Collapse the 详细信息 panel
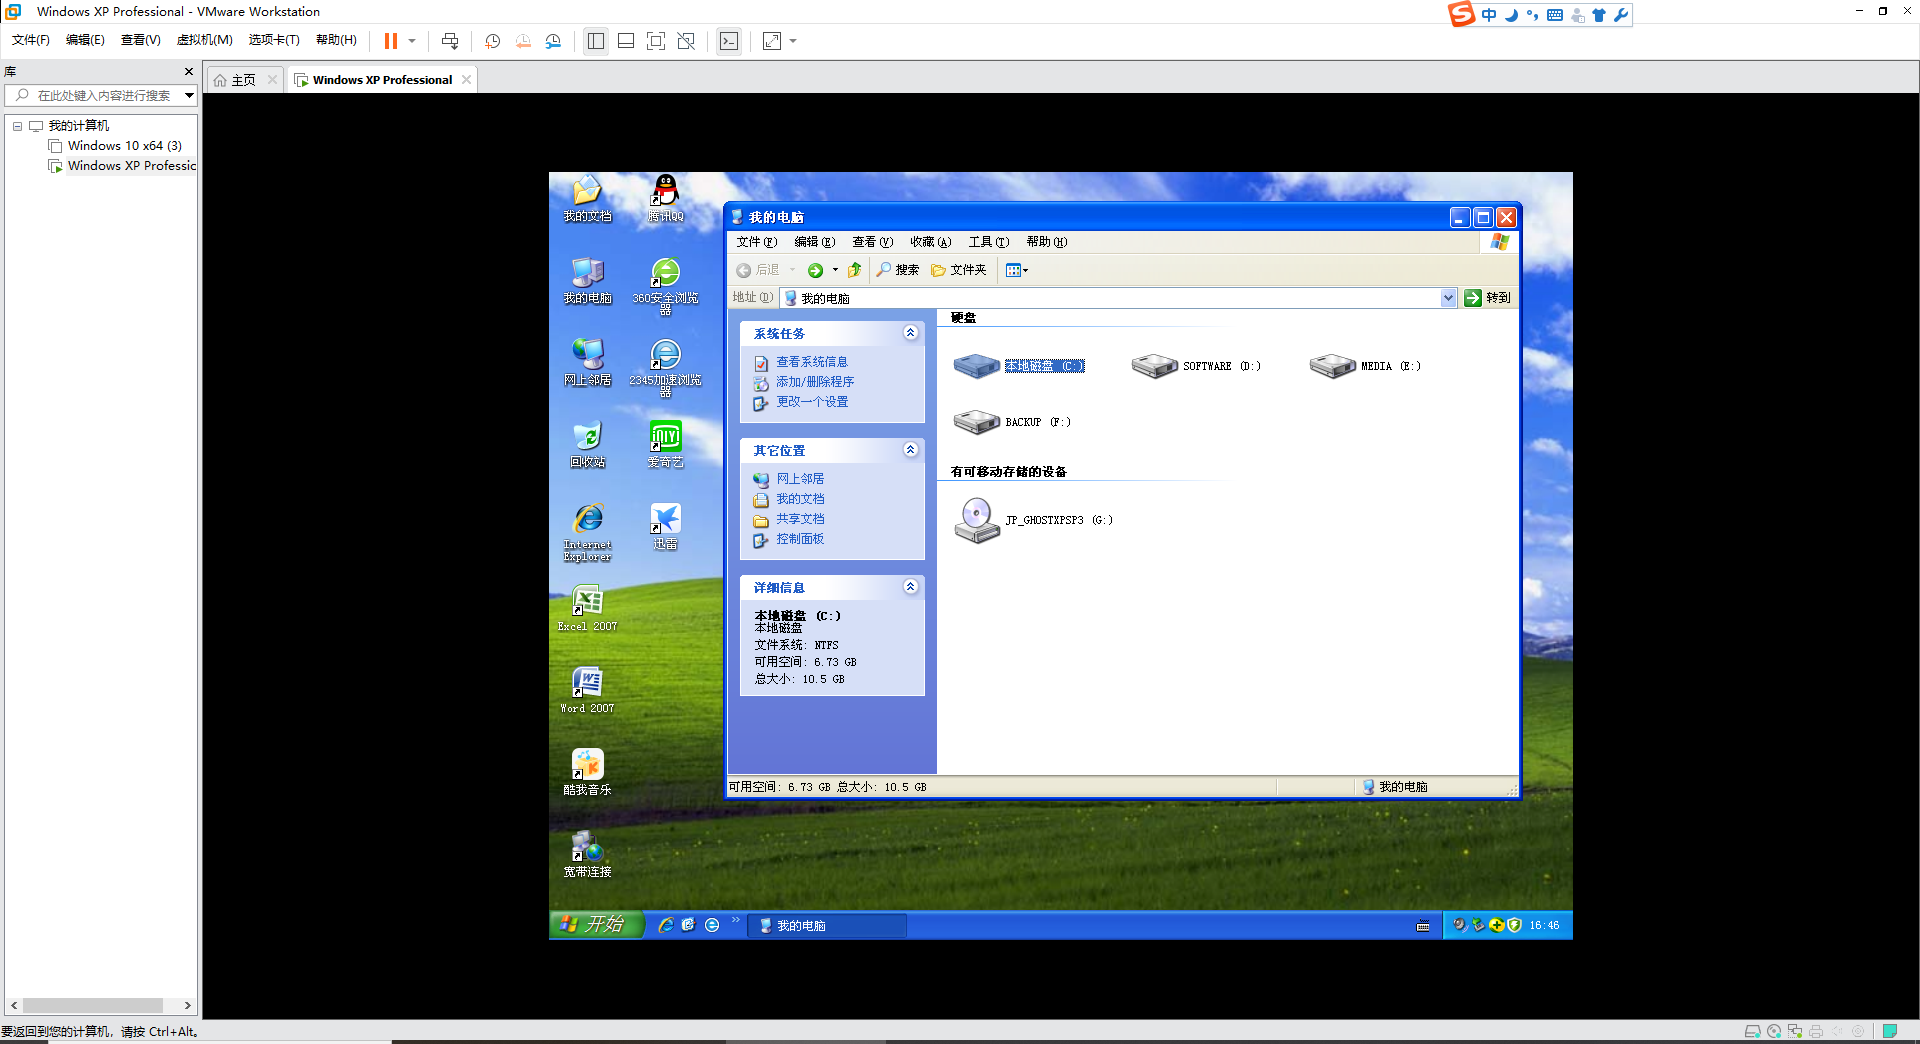This screenshot has width=1920, height=1044. point(910,587)
